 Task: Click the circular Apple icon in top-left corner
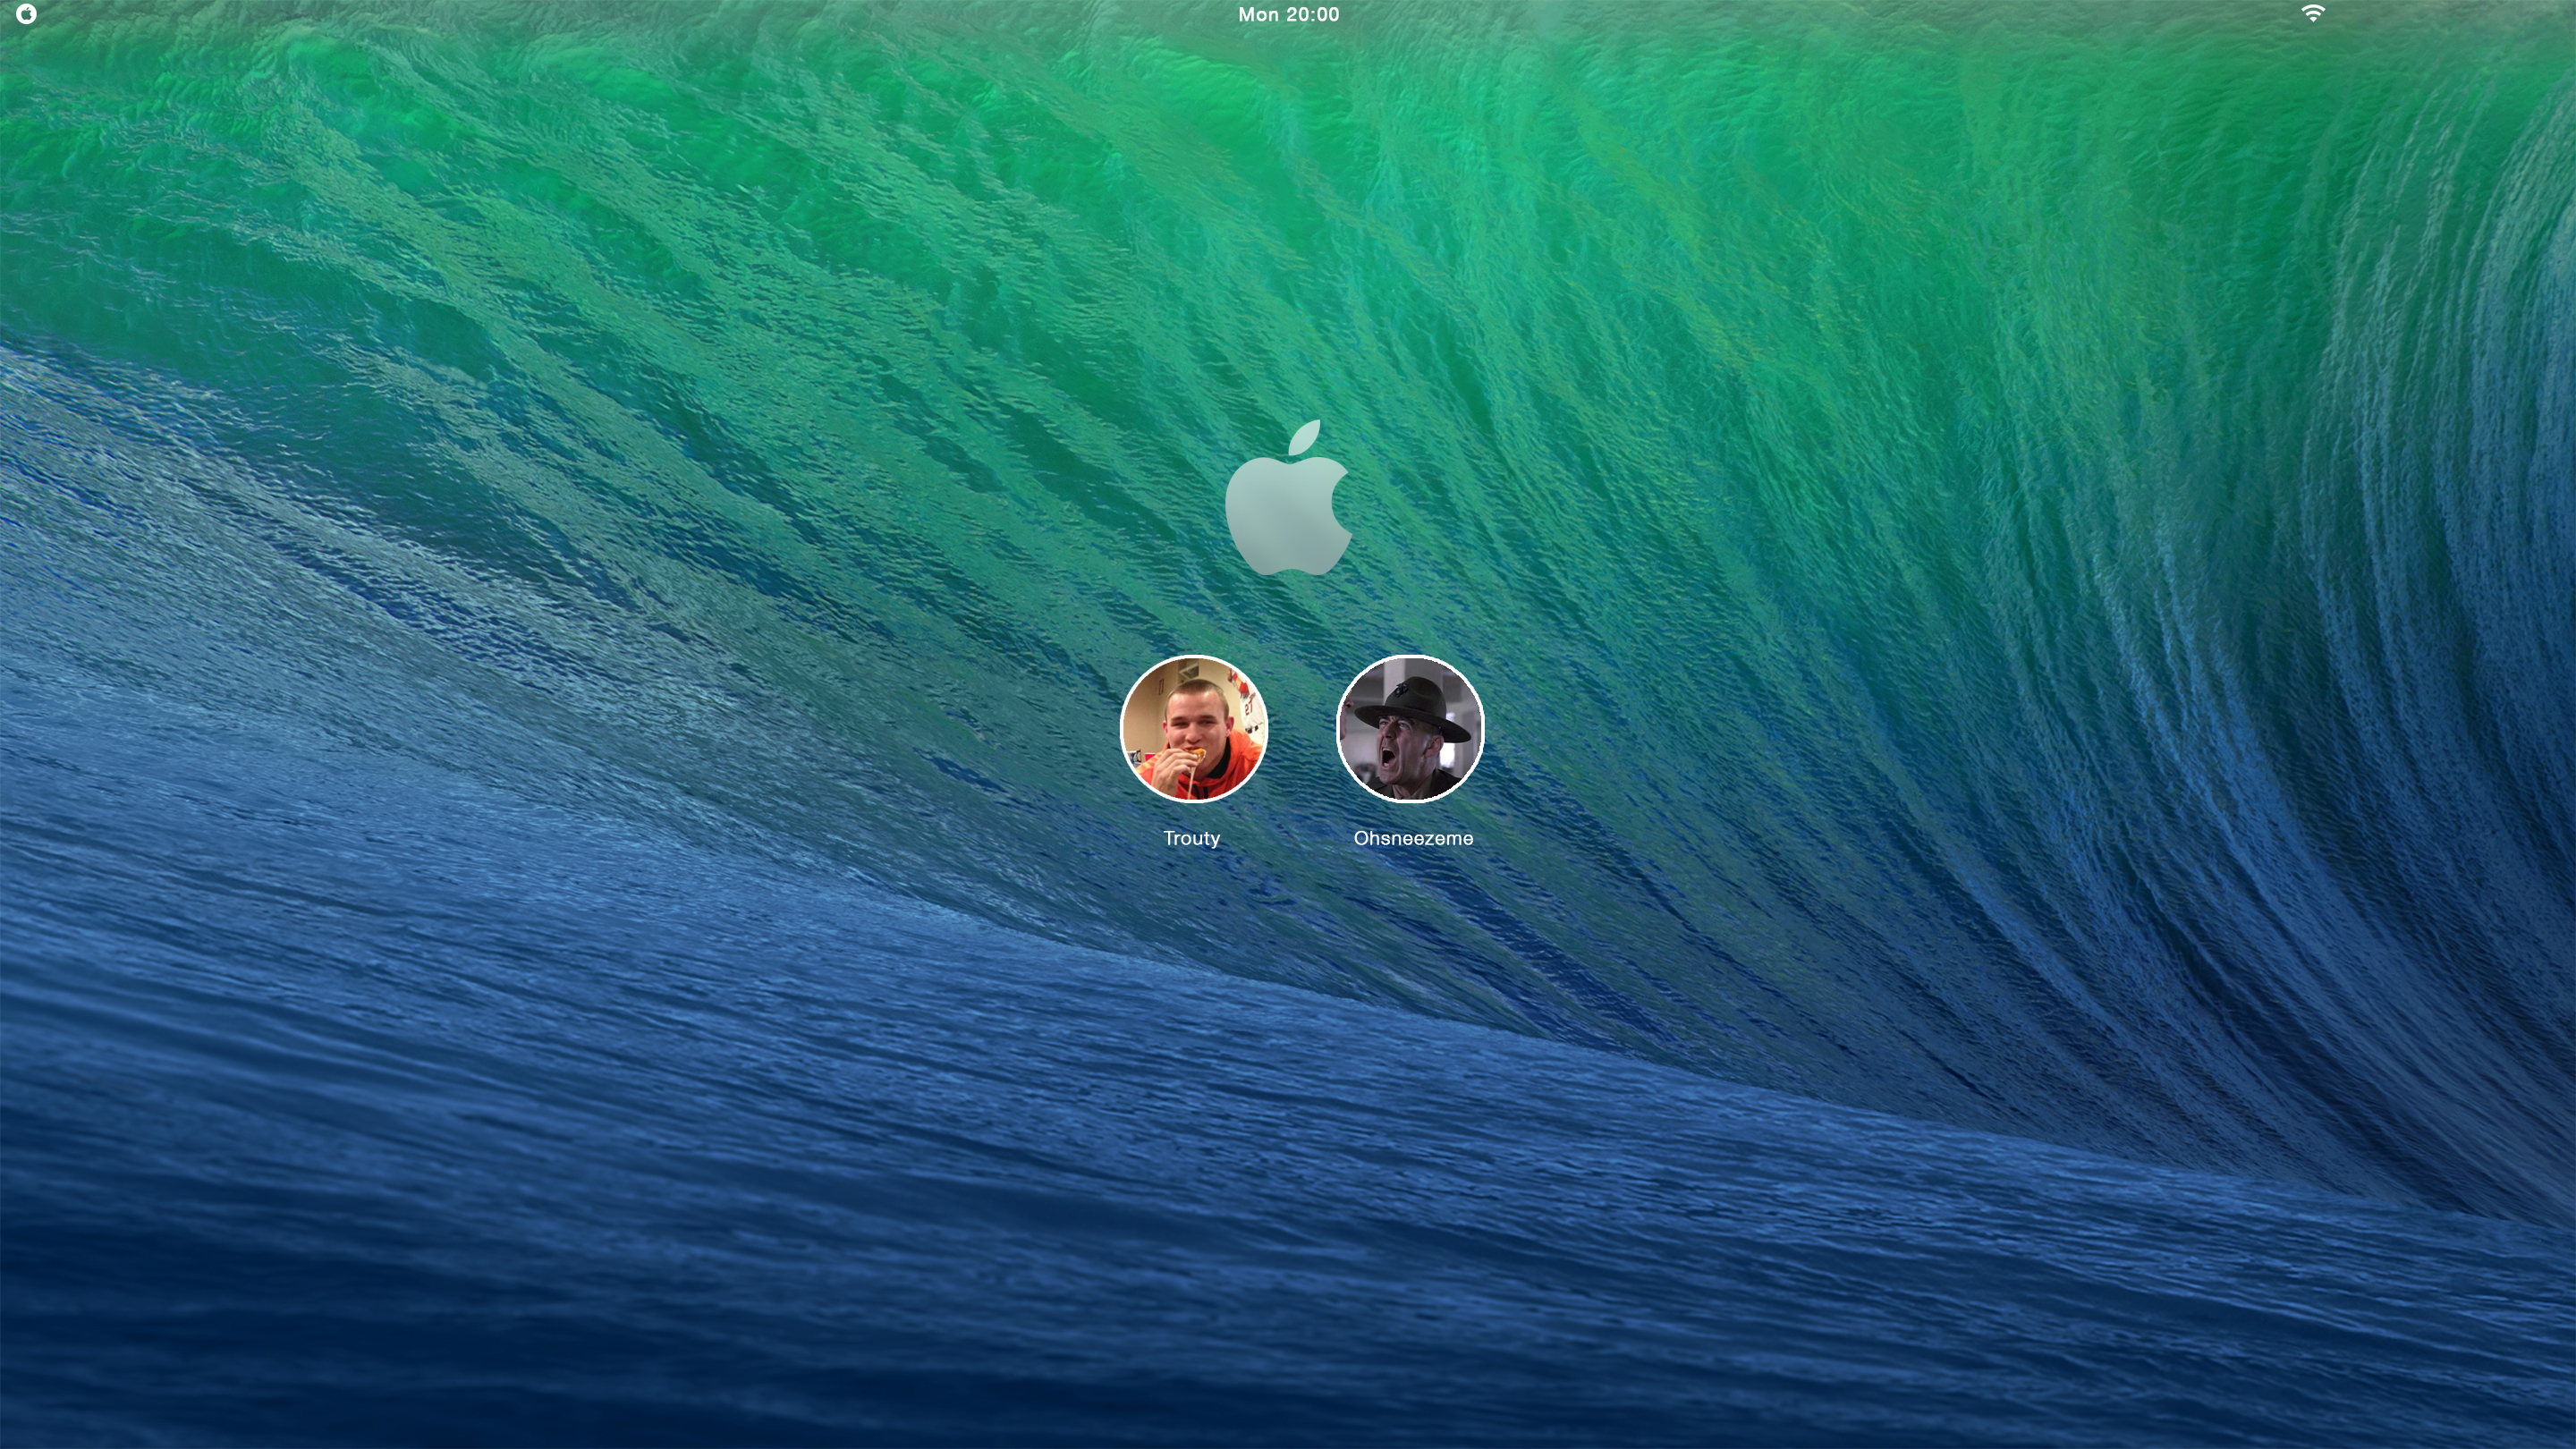(x=27, y=14)
